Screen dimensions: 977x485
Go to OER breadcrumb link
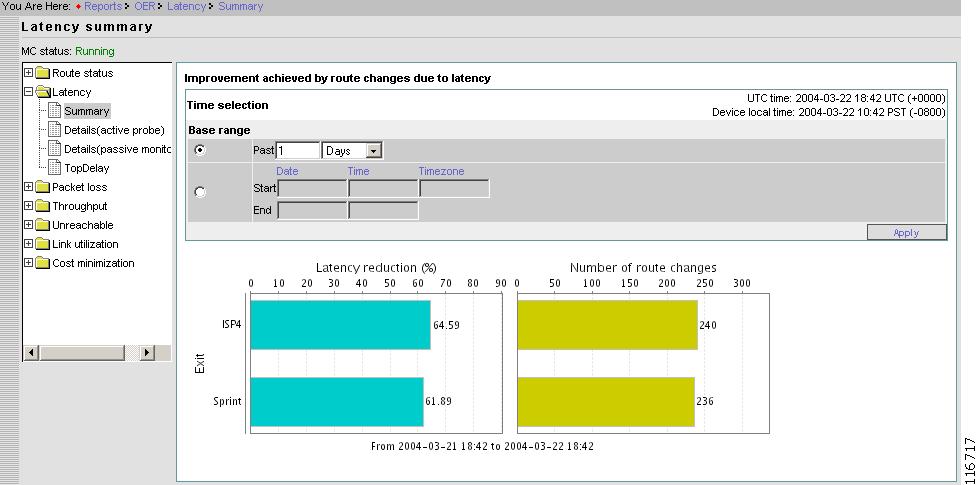coord(145,6)
